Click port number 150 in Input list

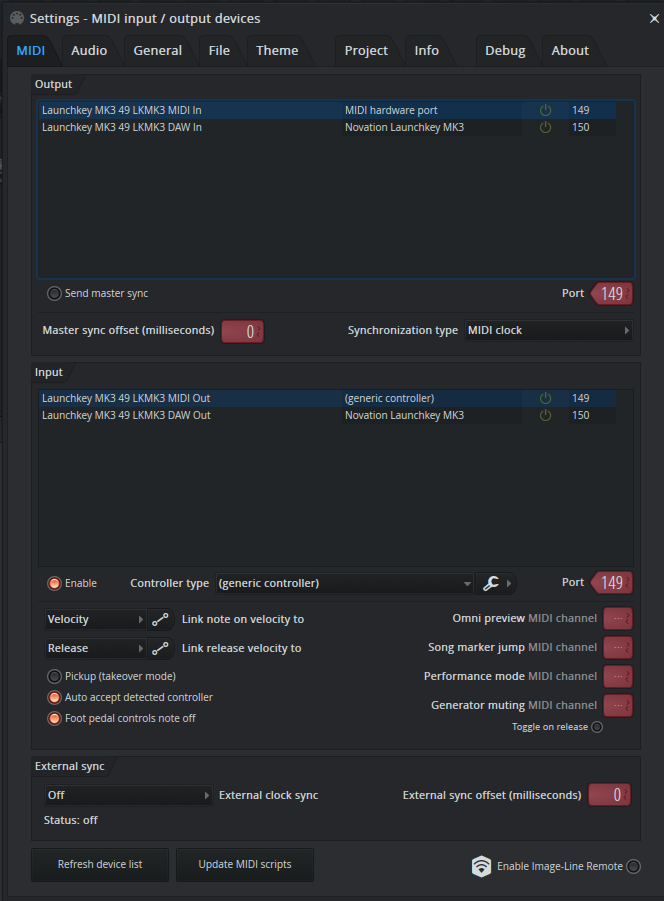[581, 415]
